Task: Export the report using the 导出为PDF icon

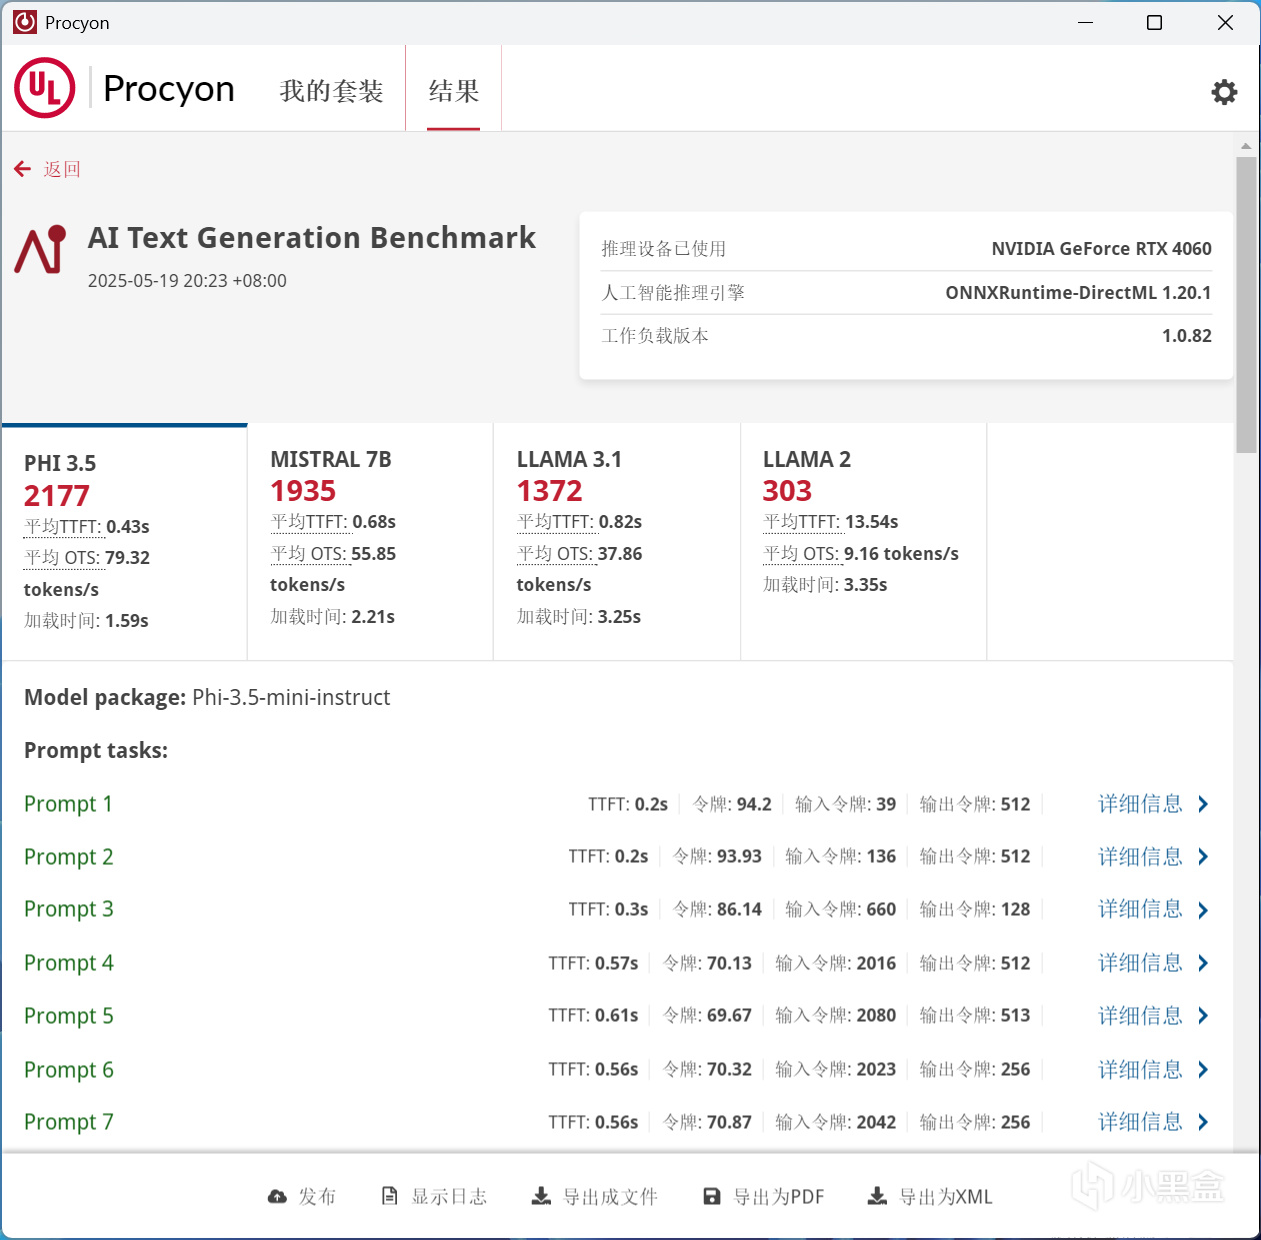Action: (711, 1195)
